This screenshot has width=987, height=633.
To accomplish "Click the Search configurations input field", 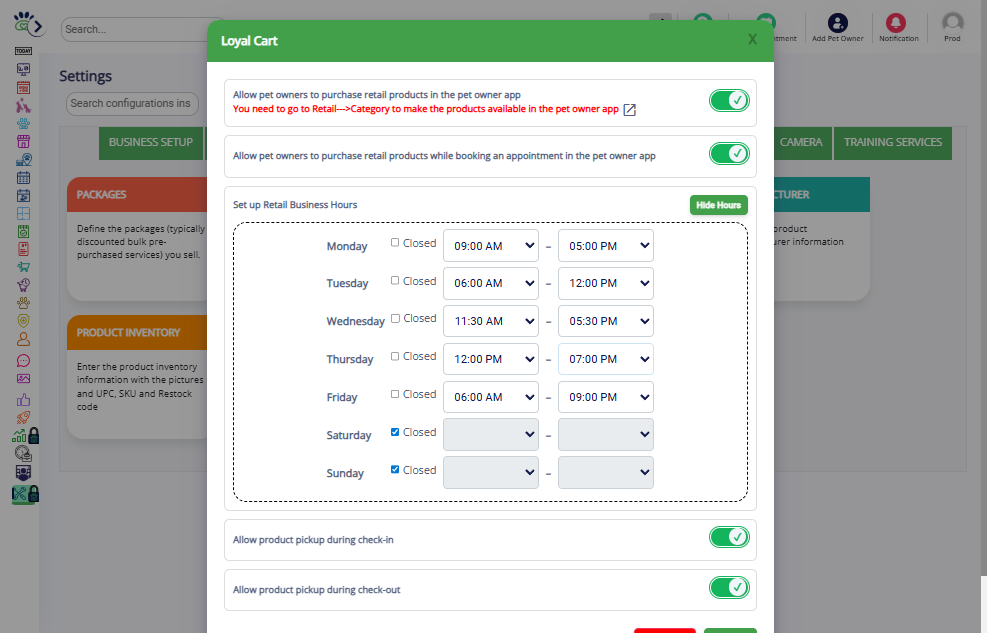I will (132, 104).
